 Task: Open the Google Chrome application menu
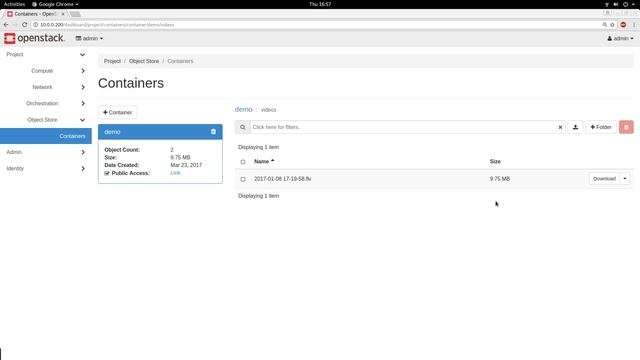55,4
